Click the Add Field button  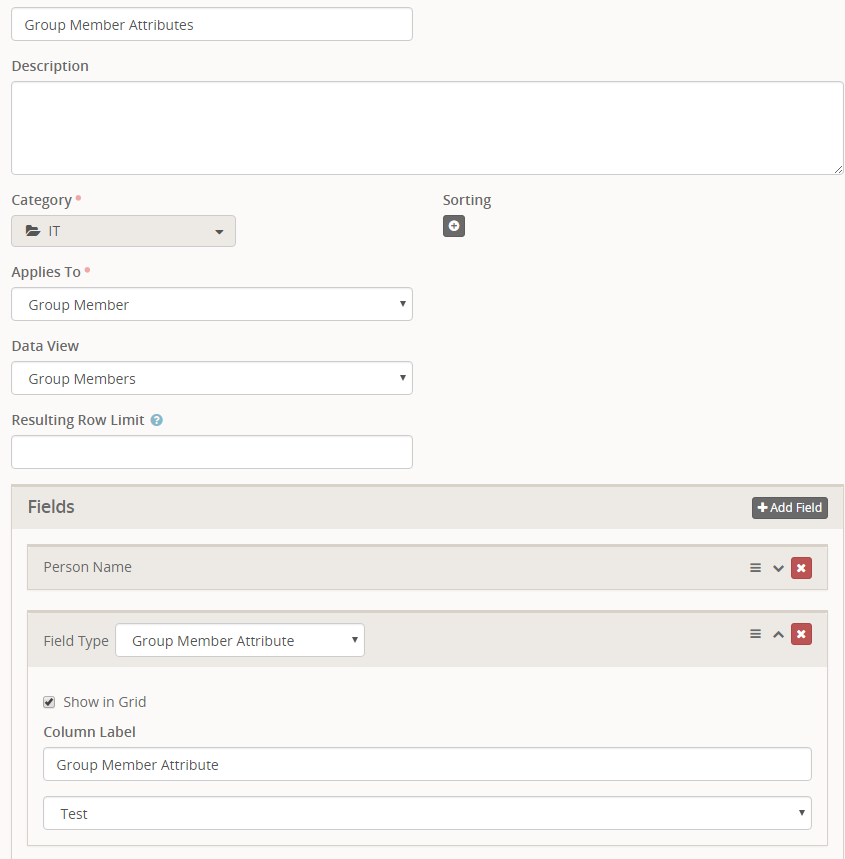pos(790,508)
